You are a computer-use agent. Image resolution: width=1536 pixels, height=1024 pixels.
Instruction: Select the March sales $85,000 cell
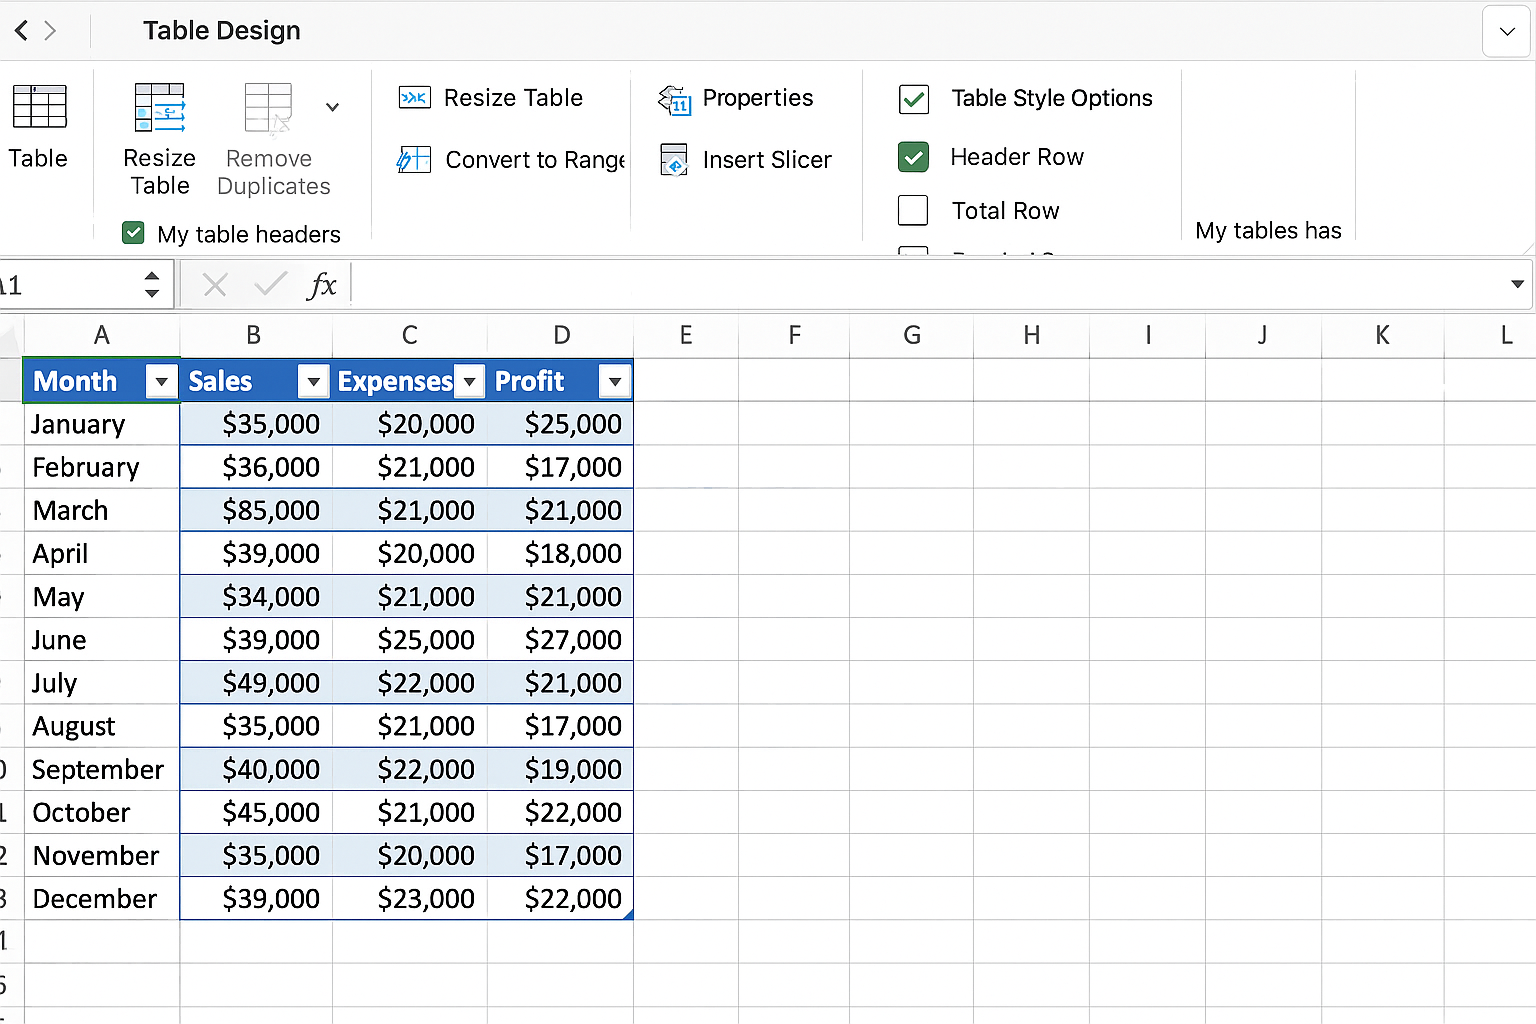point(256,510)
